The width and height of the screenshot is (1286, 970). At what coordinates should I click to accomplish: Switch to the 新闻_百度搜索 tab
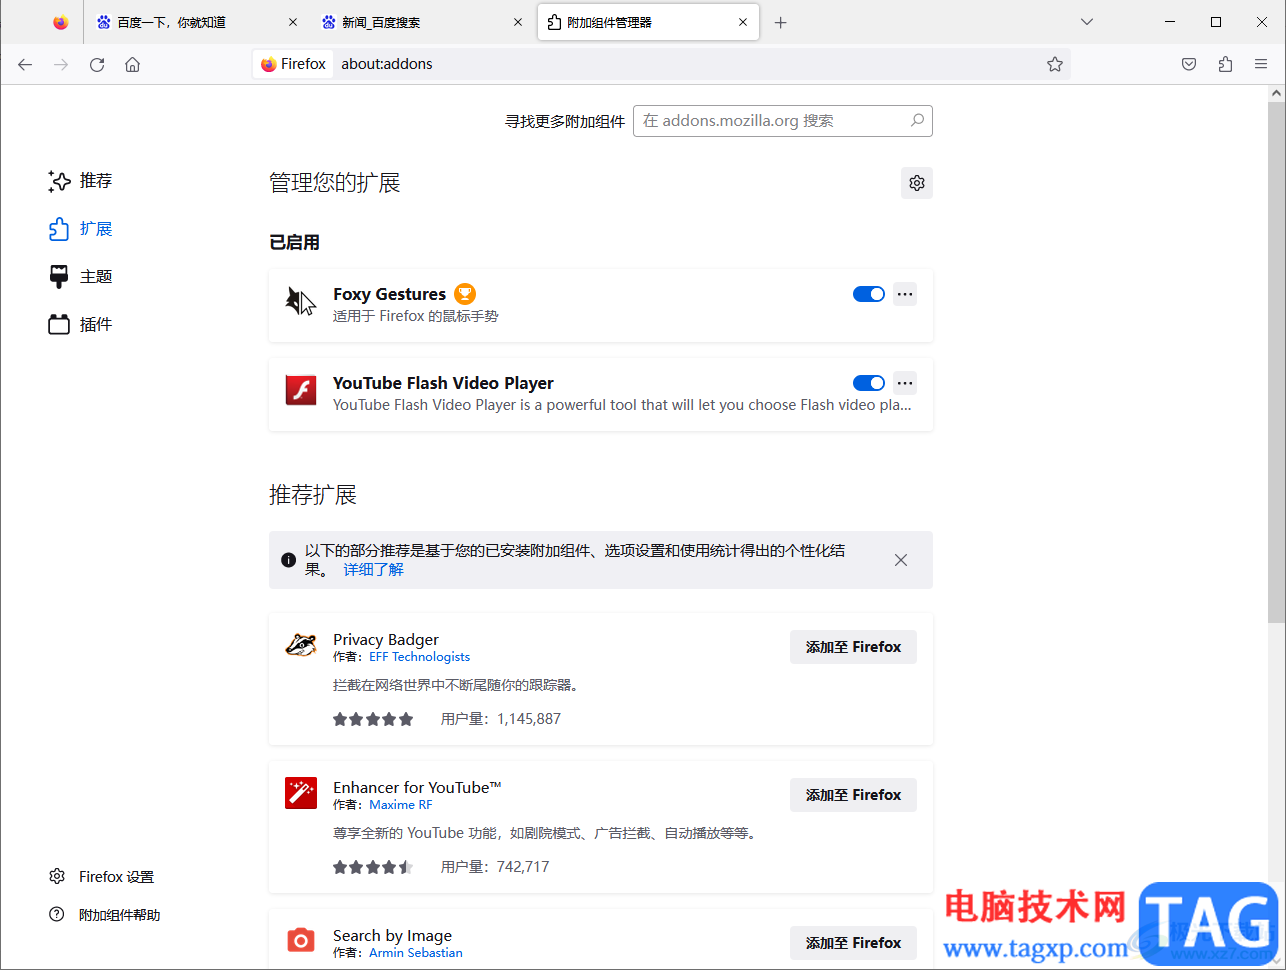click(422, 22)
